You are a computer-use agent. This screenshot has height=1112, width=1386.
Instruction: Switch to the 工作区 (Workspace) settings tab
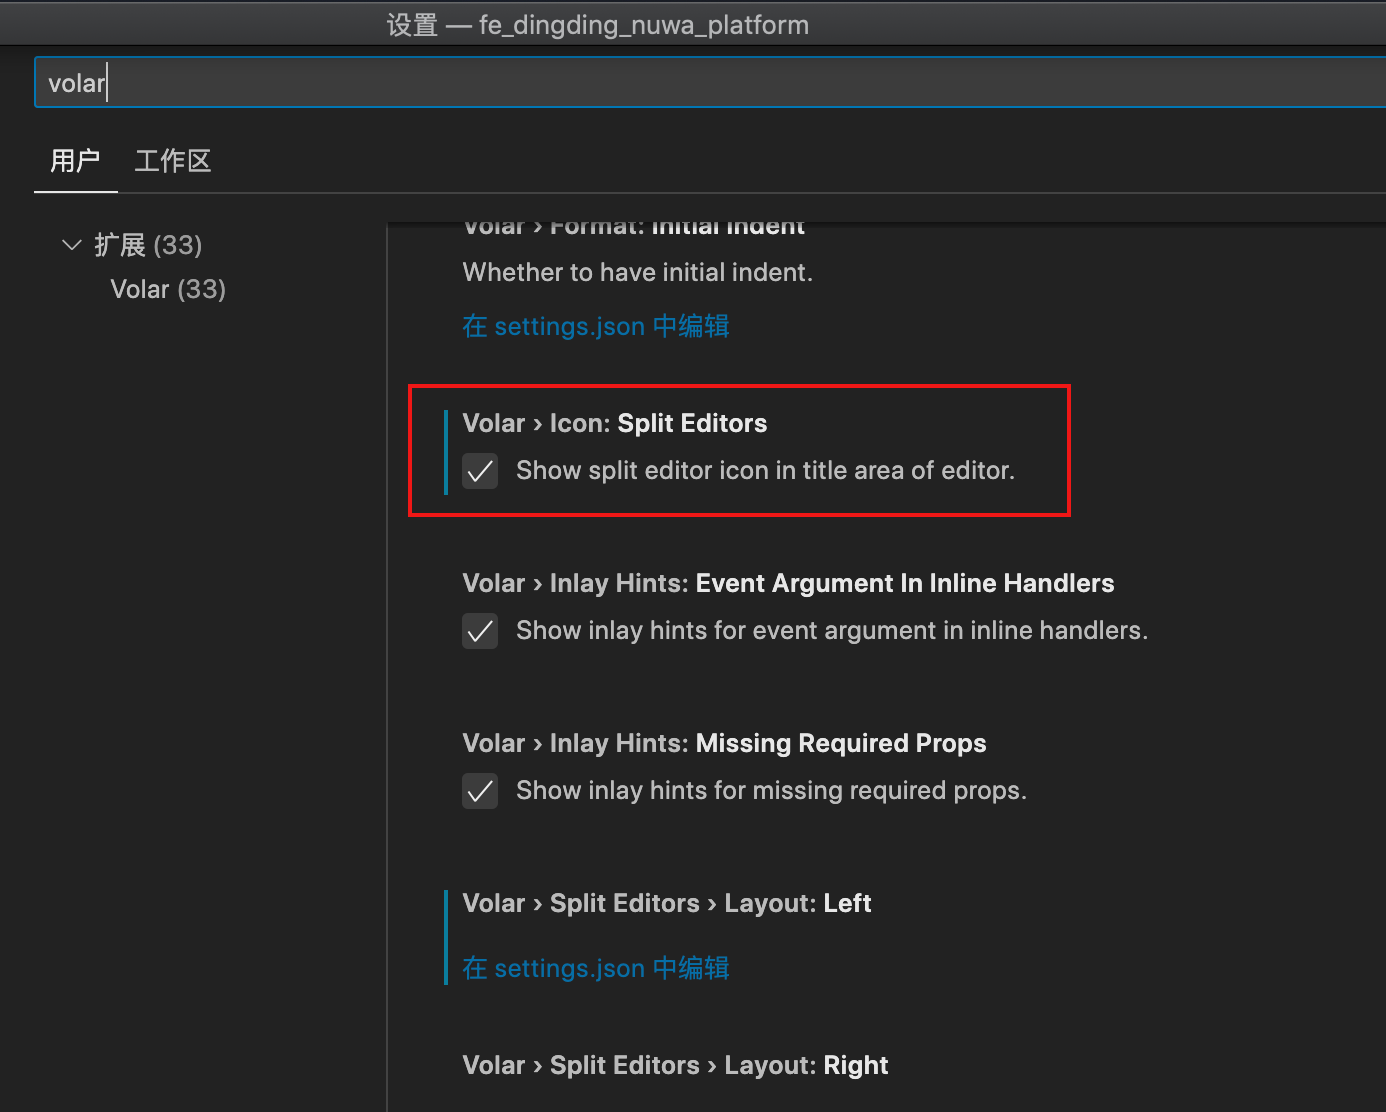point(173,161)
